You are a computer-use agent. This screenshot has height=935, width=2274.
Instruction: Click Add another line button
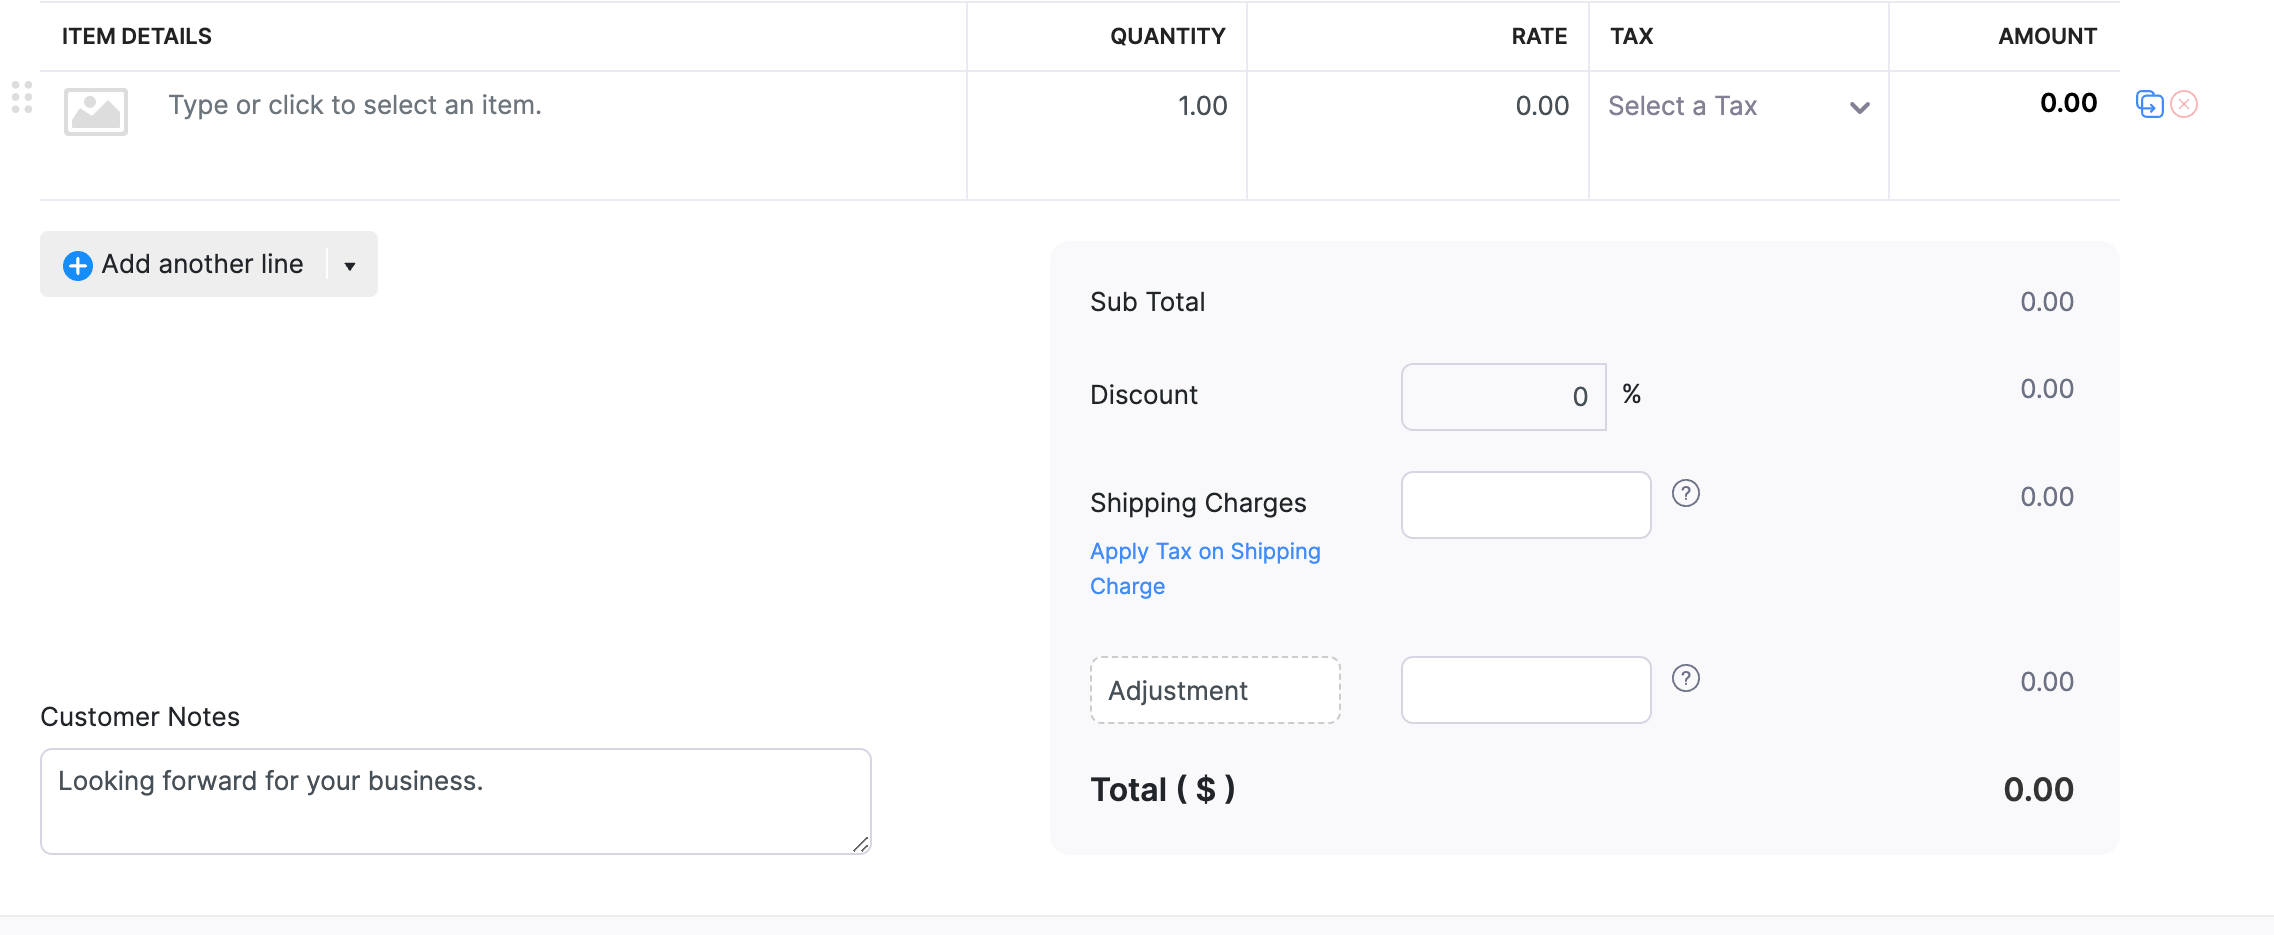pos(202,264)
